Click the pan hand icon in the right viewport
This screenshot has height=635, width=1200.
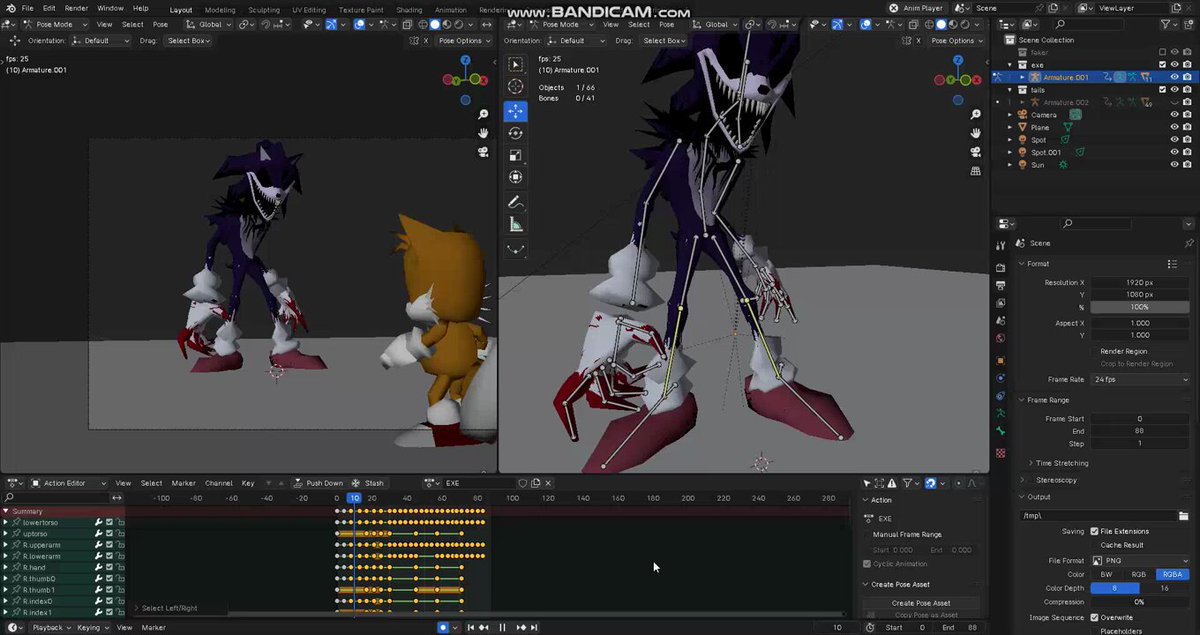point(975,133)
